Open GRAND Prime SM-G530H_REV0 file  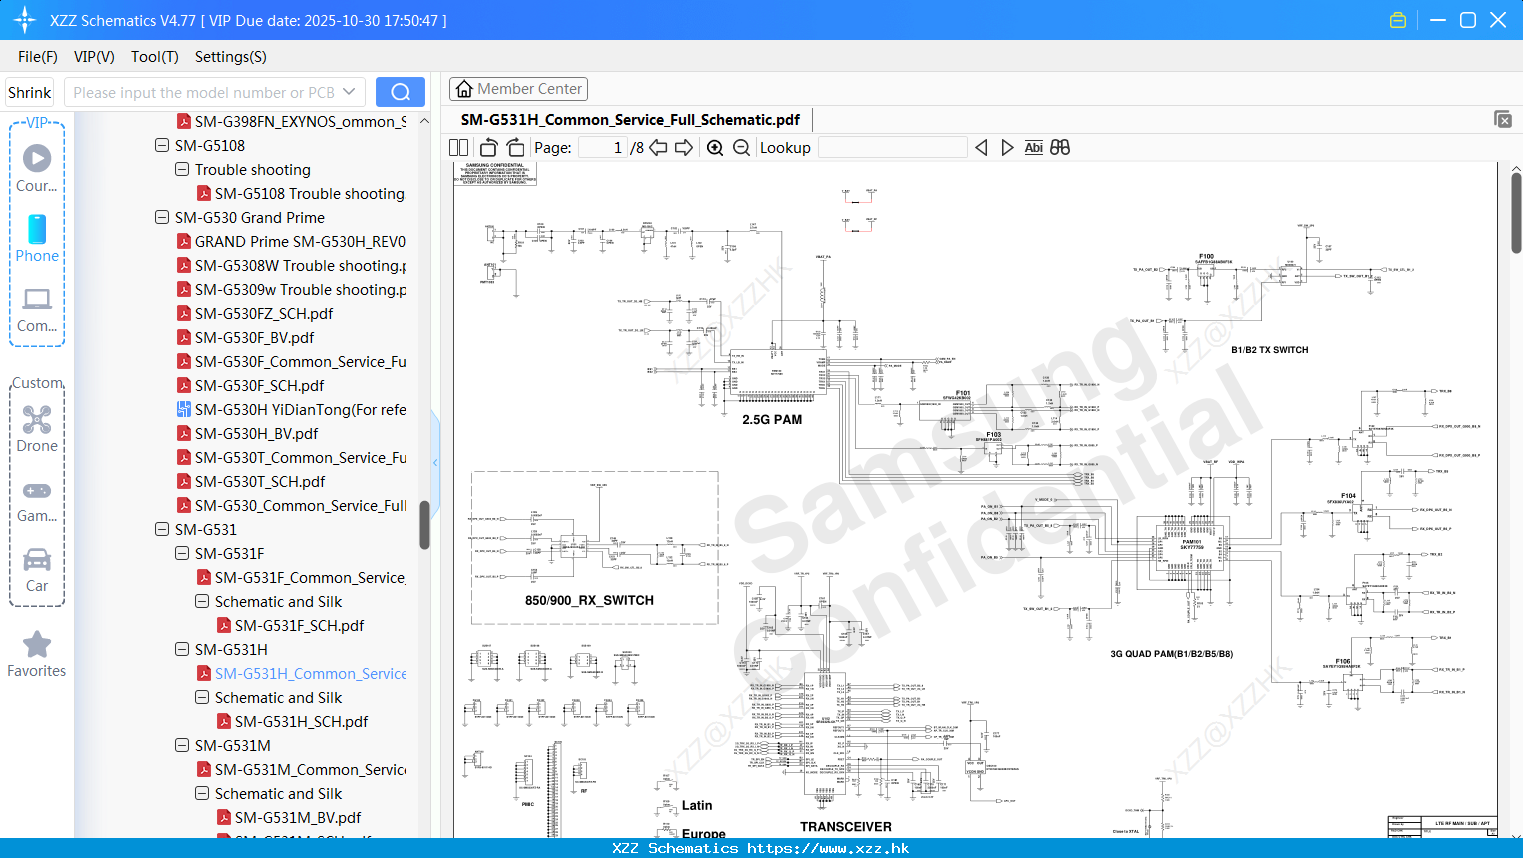pos(291,241)
